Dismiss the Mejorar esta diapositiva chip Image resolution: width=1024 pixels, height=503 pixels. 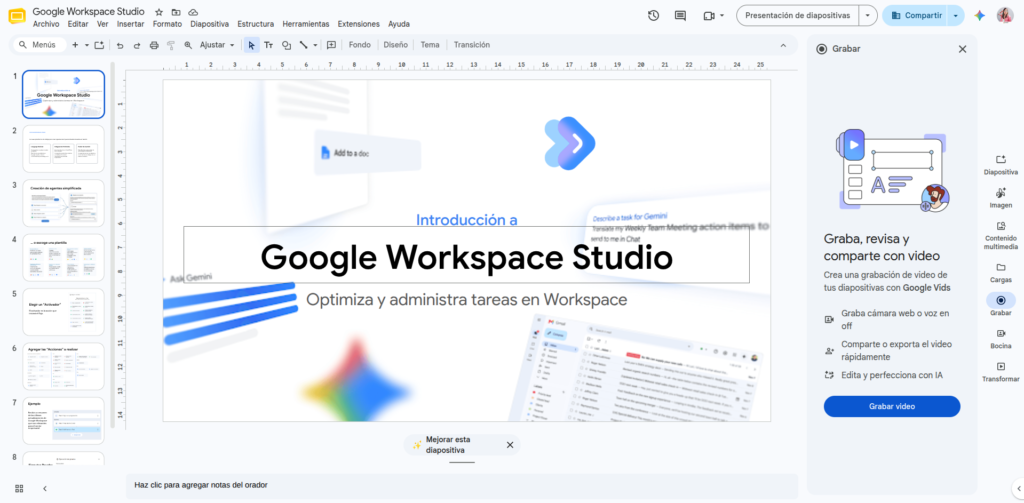coord(510,445)
